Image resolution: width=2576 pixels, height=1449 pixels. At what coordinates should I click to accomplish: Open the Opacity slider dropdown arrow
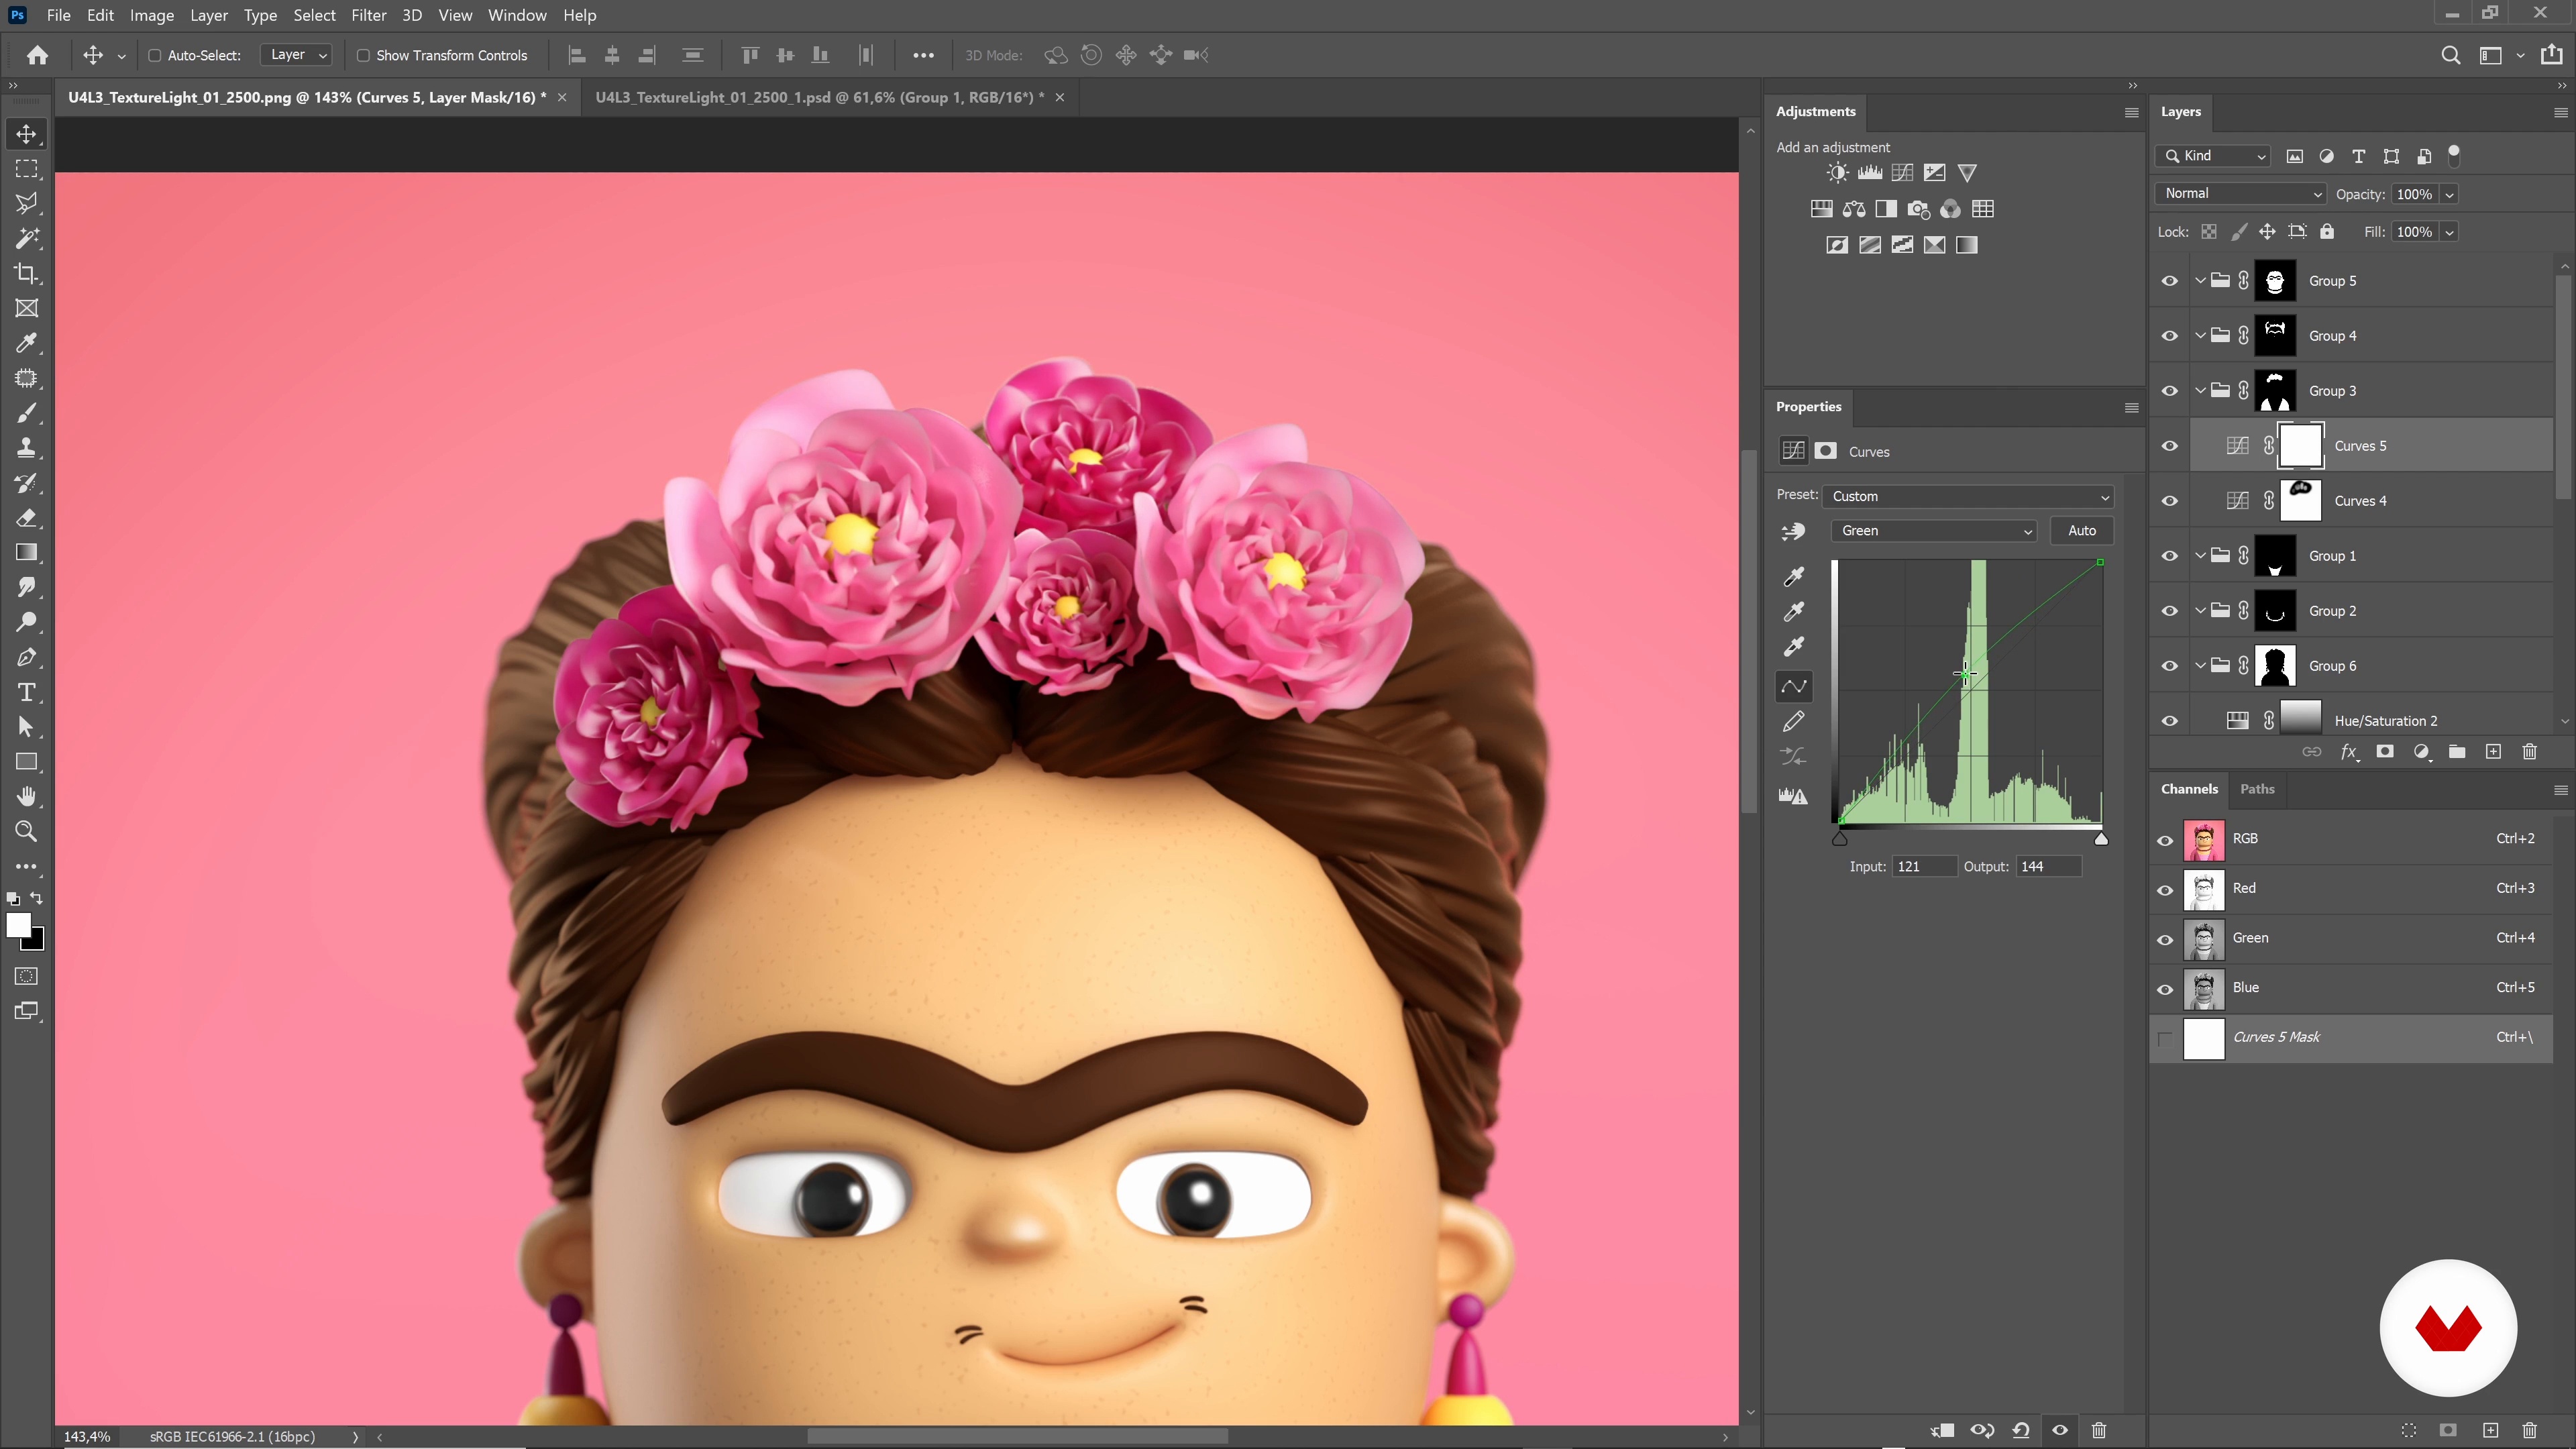[2449, 194]
